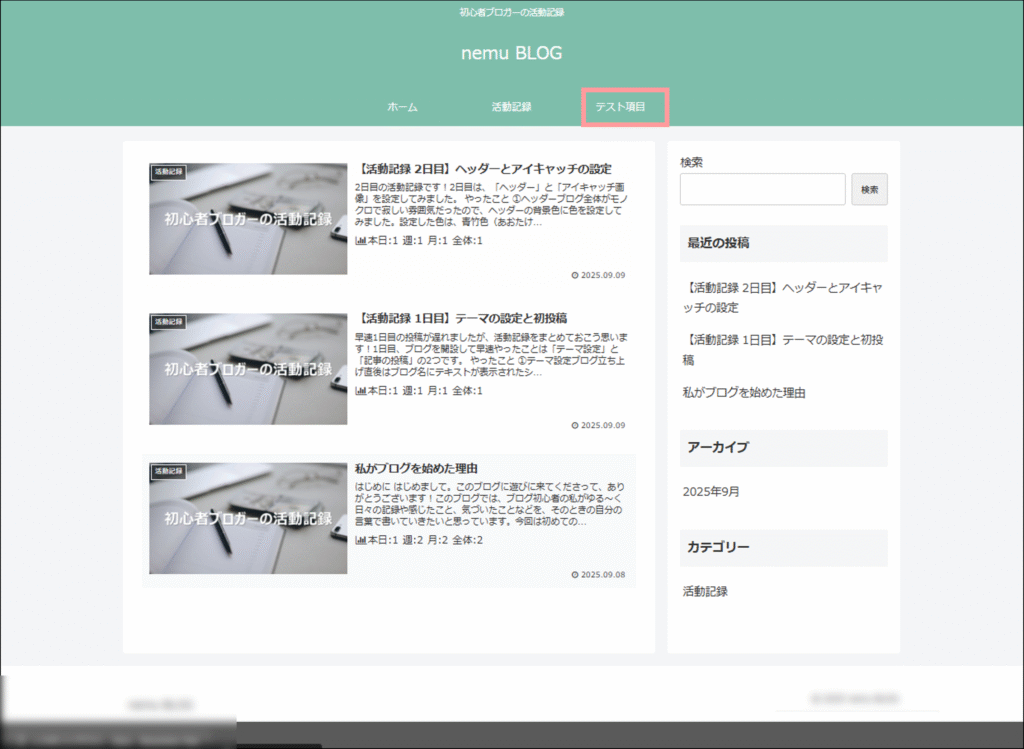Image resolution: width=1024 pixels, height=749 pixels.
Task: Click the bar chart icon on the 1日目 post
Action: click(360, 390)
